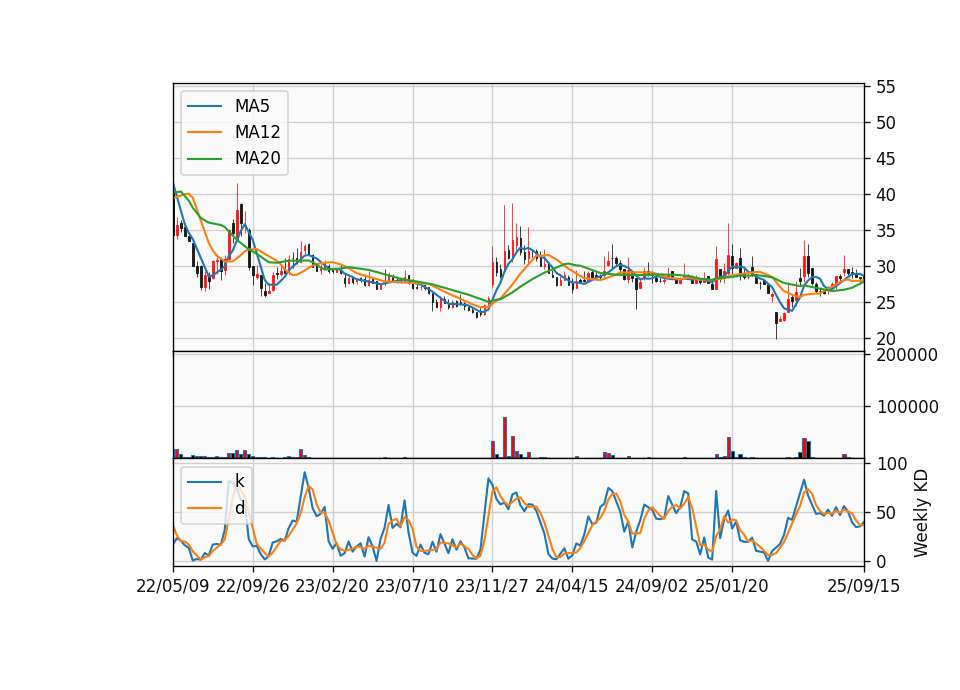
Task: Click the 24/04/15 date label
Action: tap(572, 586)
